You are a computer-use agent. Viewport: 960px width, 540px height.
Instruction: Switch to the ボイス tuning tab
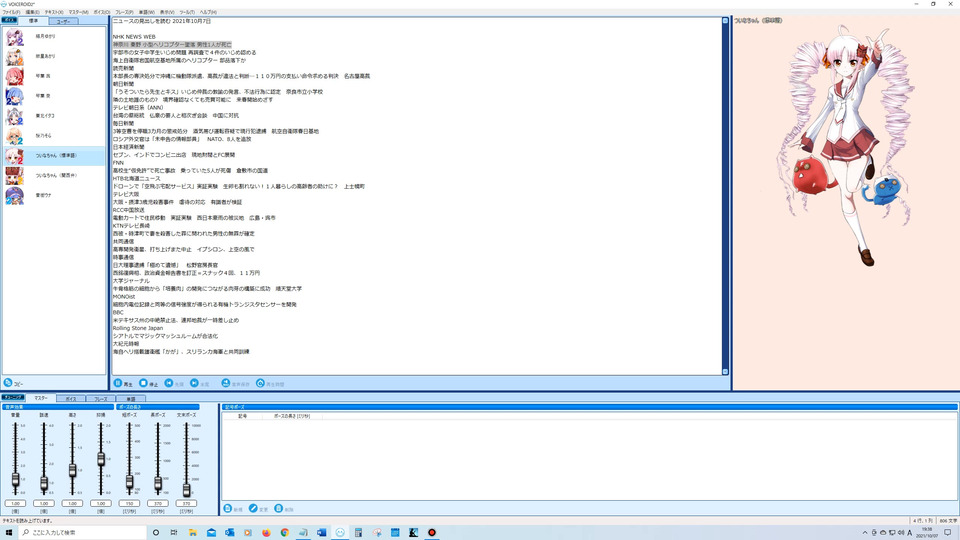[x=71, y=399]
